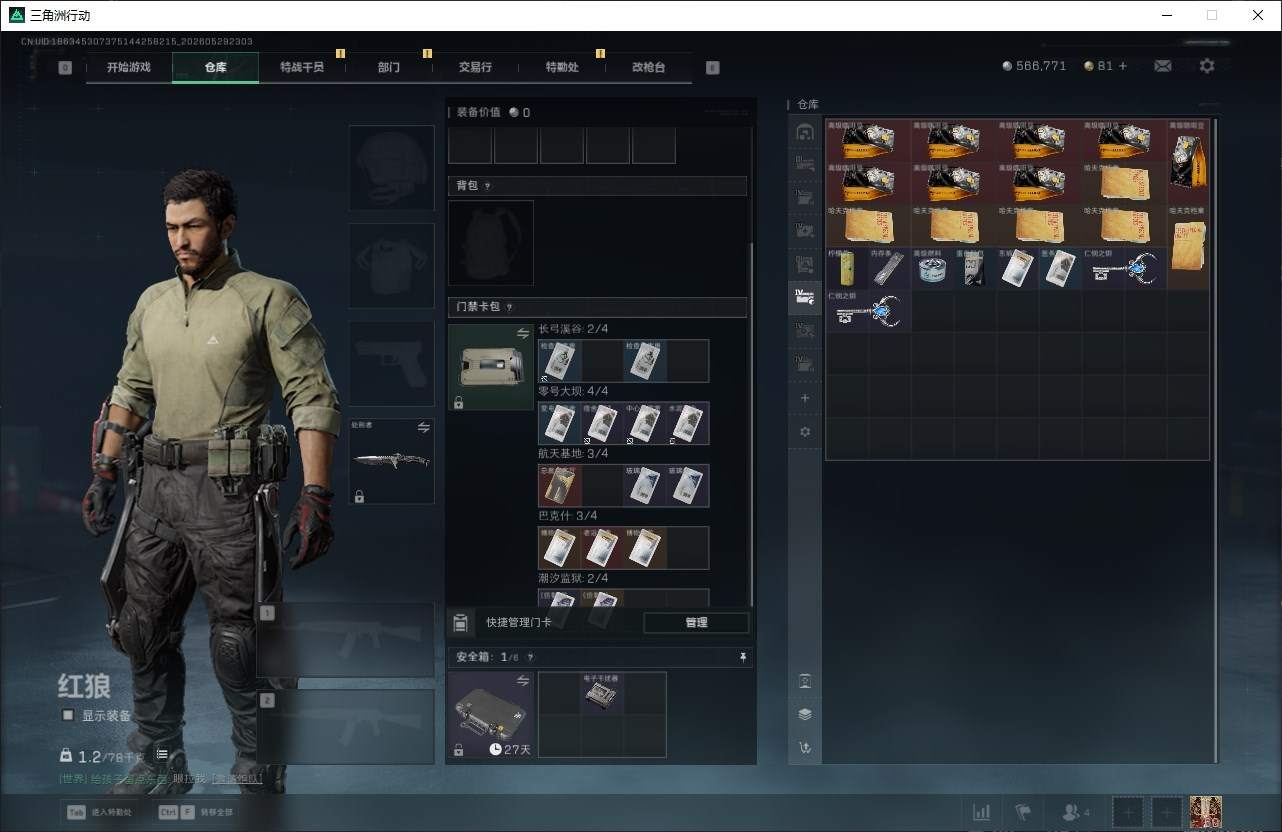Select the 电子干扰器 item in the safe box

pyautogui.click(x=602, y=693)
